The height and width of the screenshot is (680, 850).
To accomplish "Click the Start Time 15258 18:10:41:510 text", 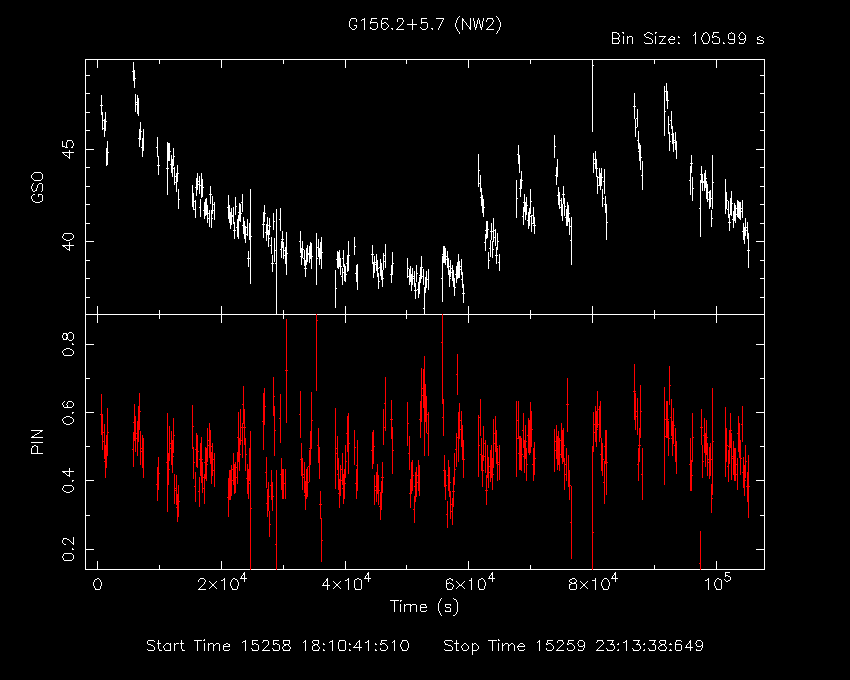I will 278,646.
